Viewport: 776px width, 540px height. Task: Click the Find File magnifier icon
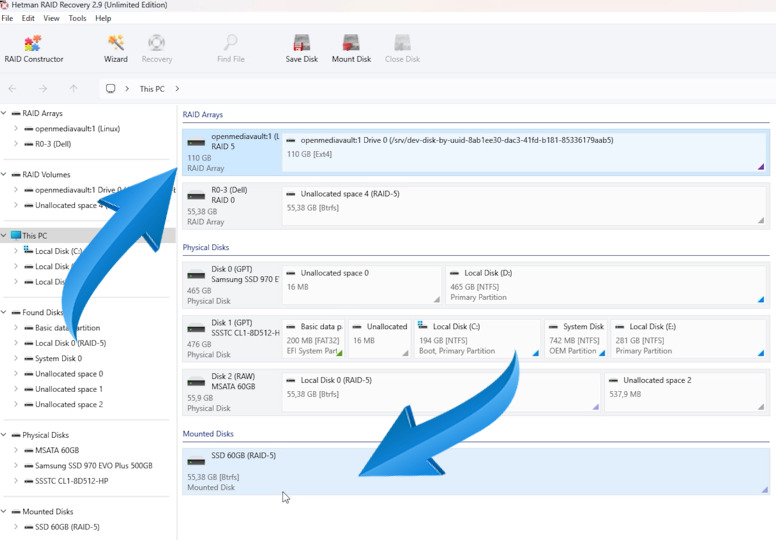(x=231, y=43)
